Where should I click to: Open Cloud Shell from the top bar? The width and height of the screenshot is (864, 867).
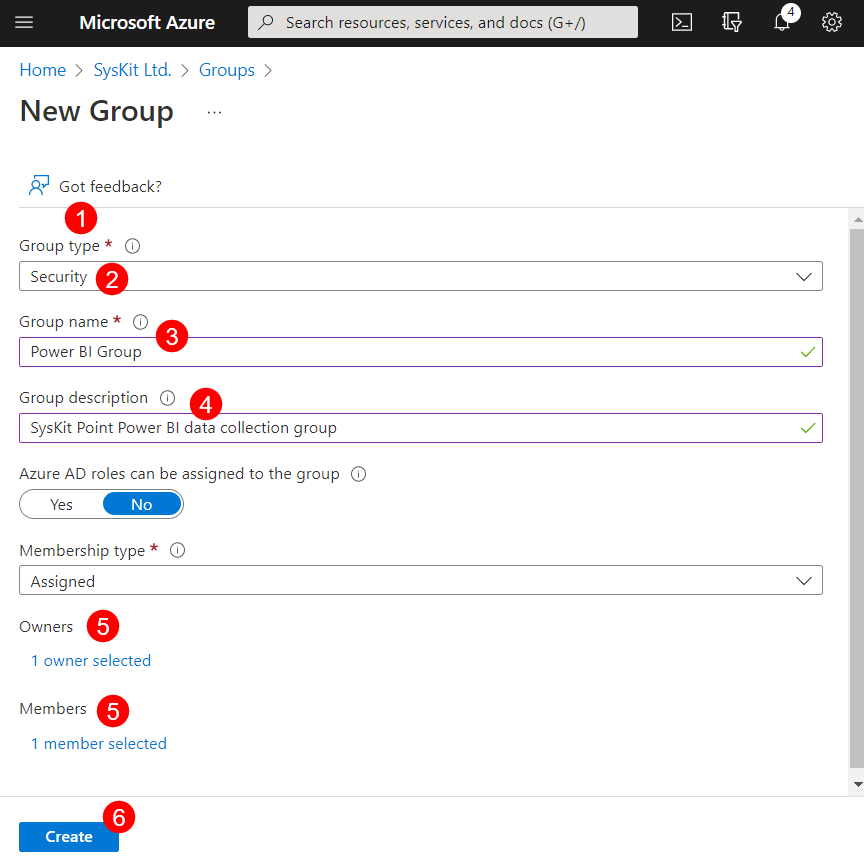tap(682, 21)
